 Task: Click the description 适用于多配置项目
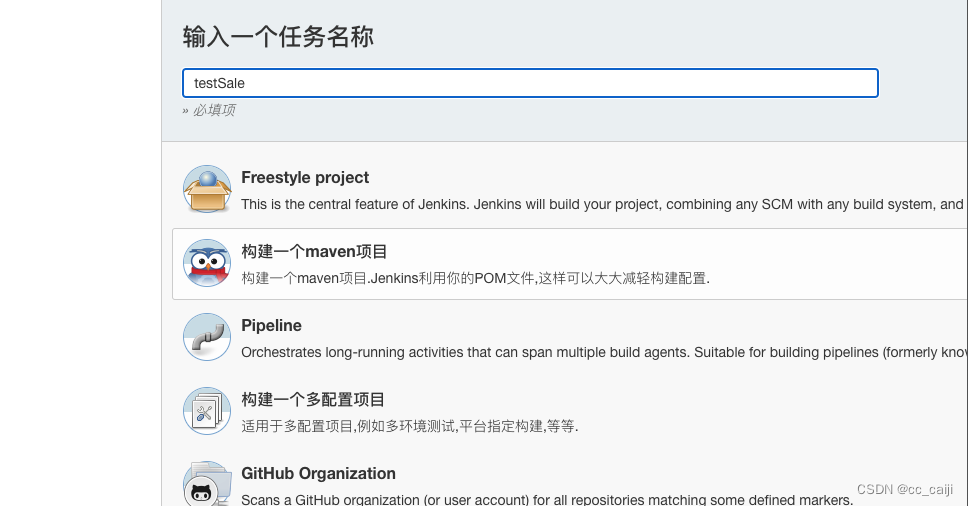click(x=410, y=426)
